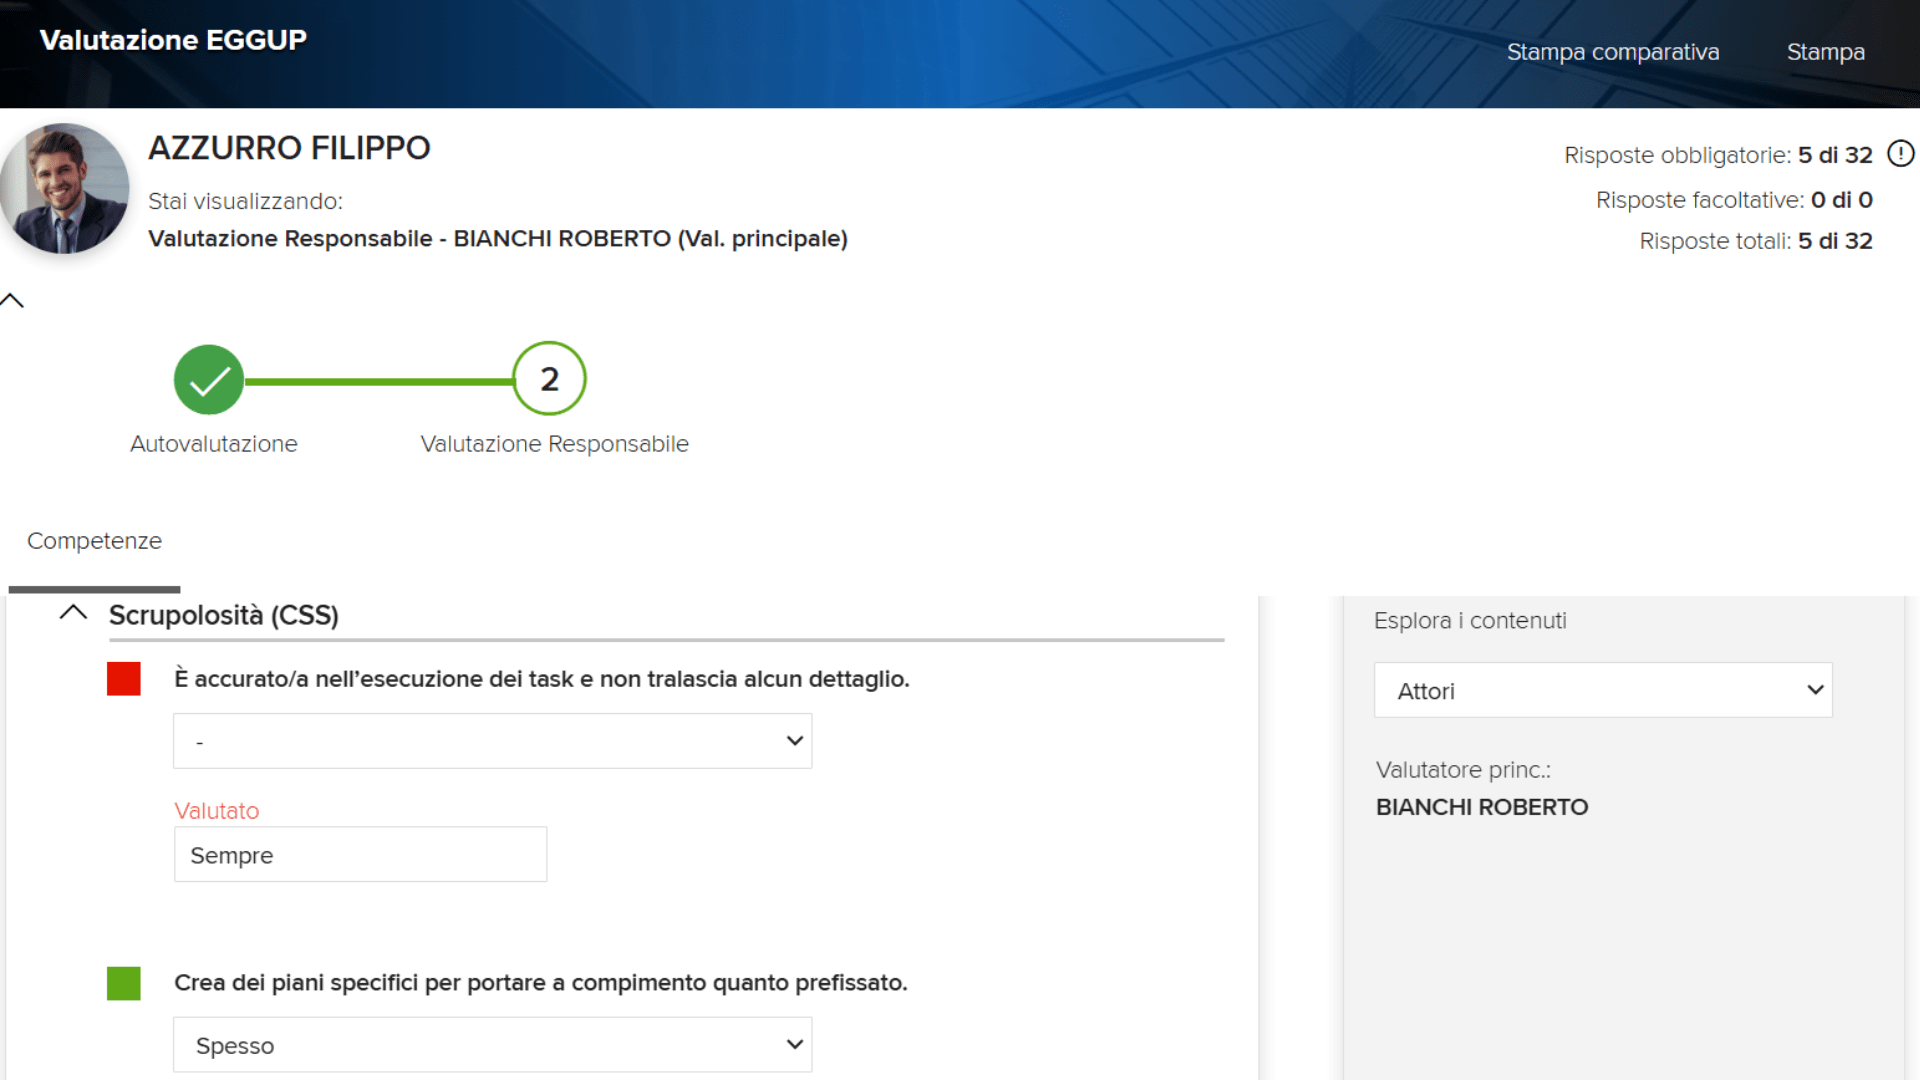Click the Scrupolosità (CSS) section title
This screenshot has width=1920, height=1080.
[x=224, y=615]
